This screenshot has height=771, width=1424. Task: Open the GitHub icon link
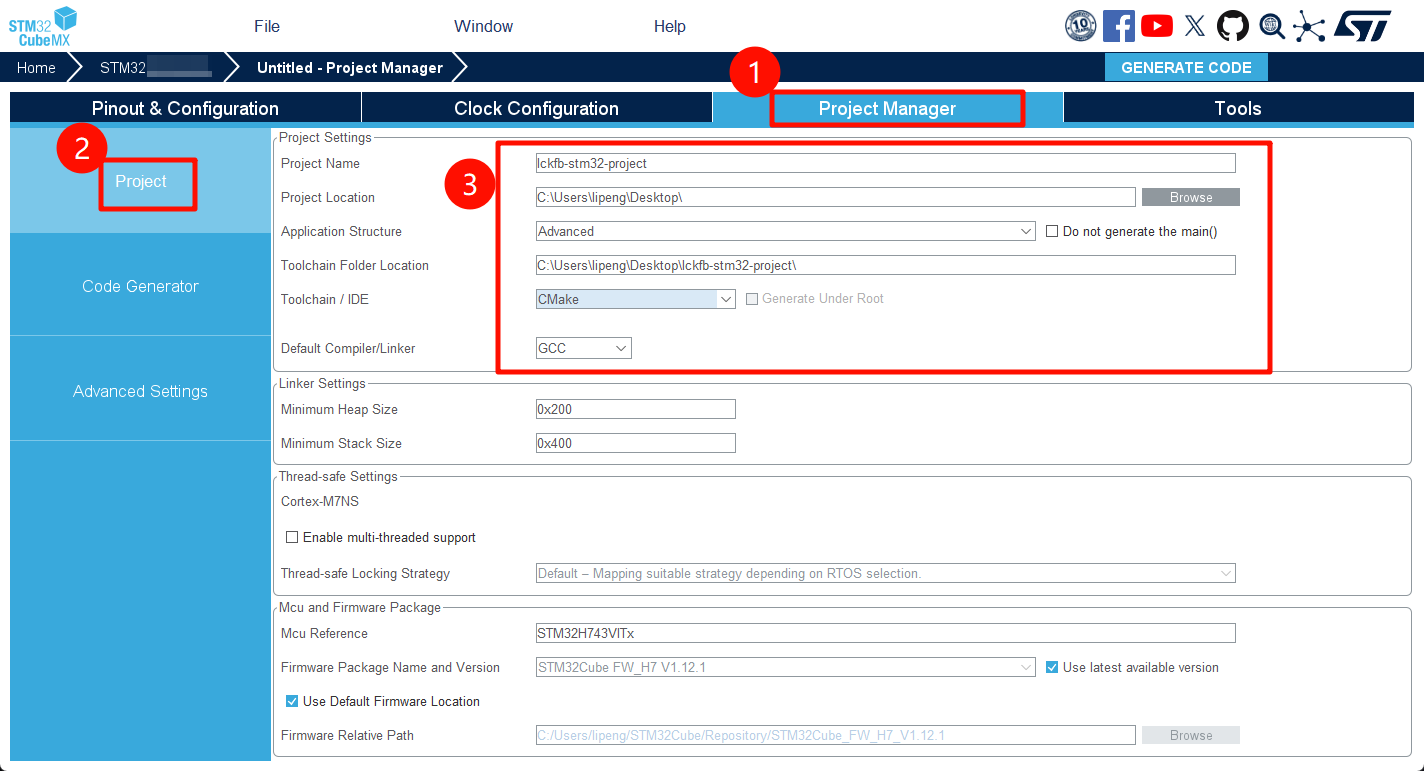1233,26
